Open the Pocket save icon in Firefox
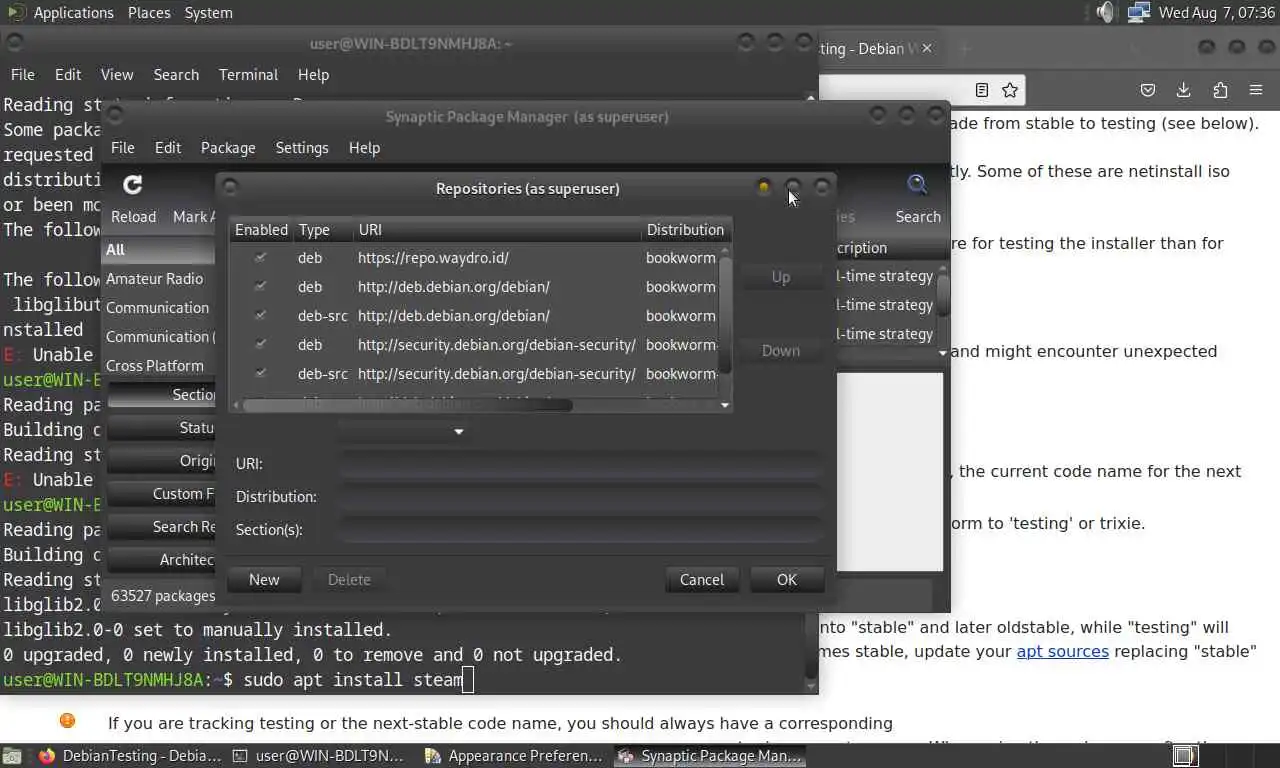This screenshot has width=1280, height=768. (1148, 90)
